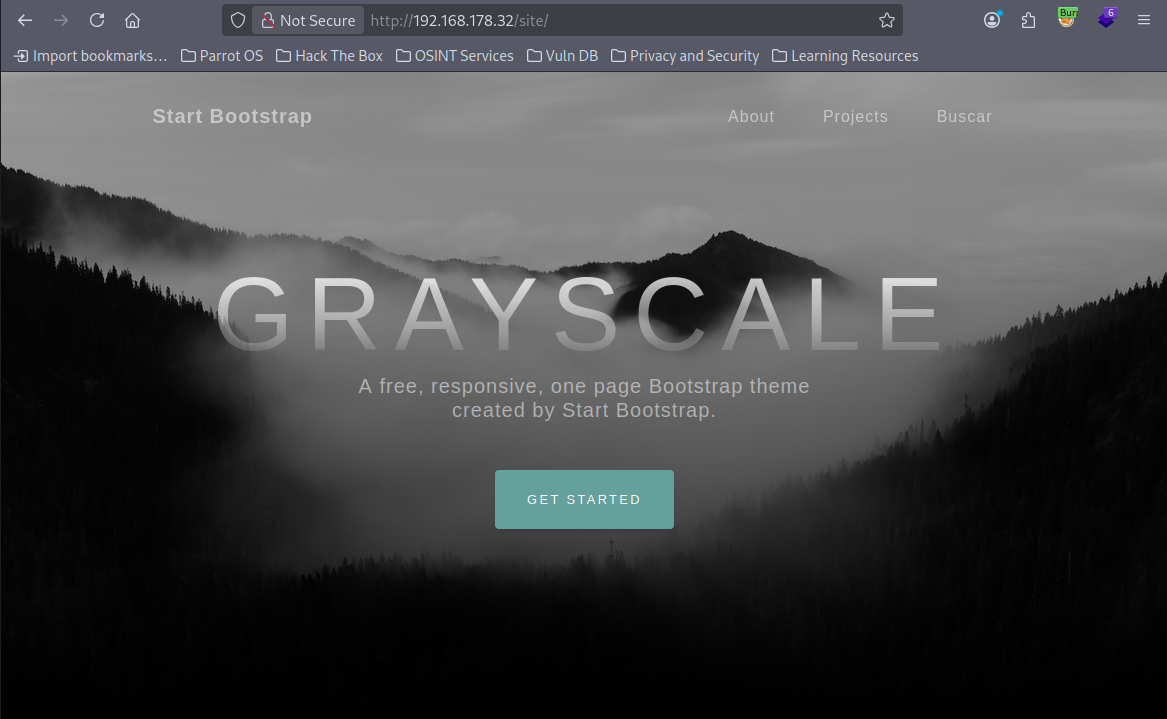Open the hamburger application menu
The width and height of the screenshot is (1167, 719).
pos(1144,20)
